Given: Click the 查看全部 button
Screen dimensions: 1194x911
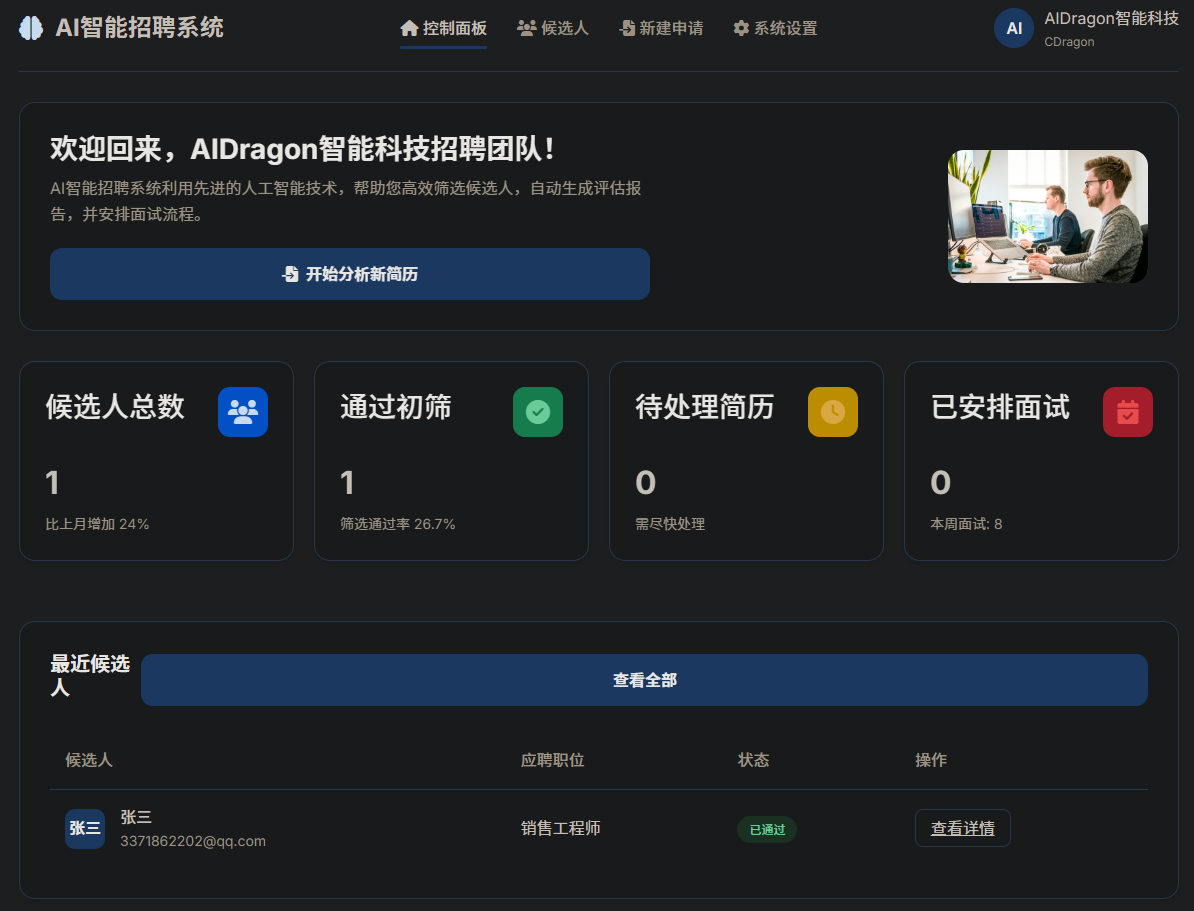Looking at the screenshot, I should click(644, 680).
